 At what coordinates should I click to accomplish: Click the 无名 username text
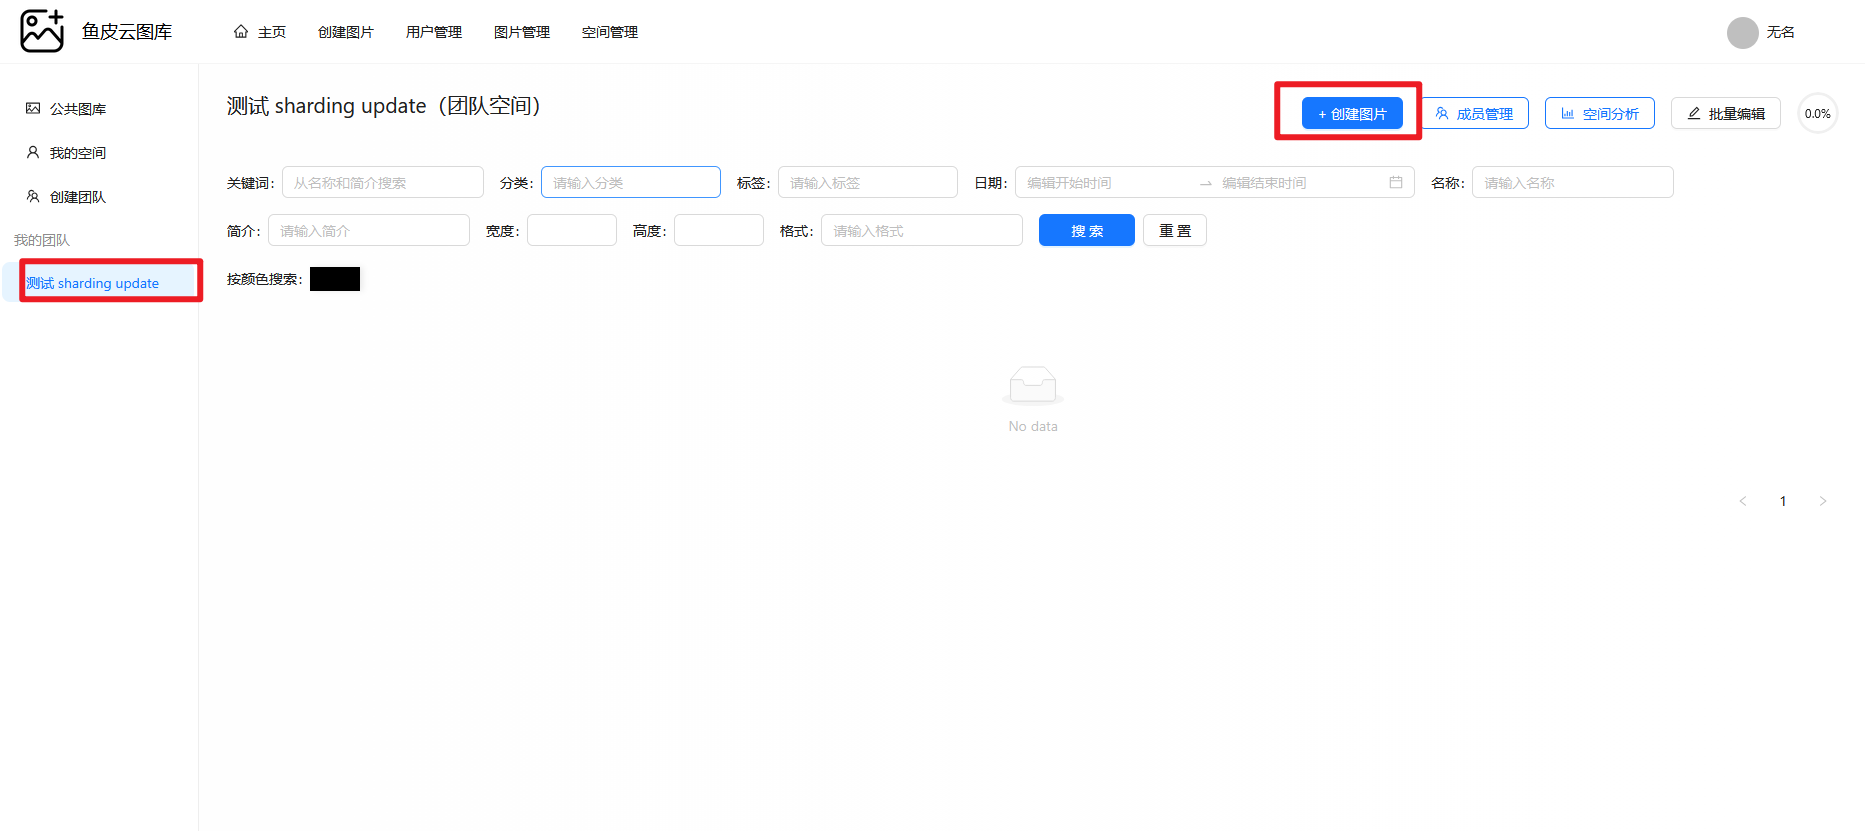[x=1781, y=32]
